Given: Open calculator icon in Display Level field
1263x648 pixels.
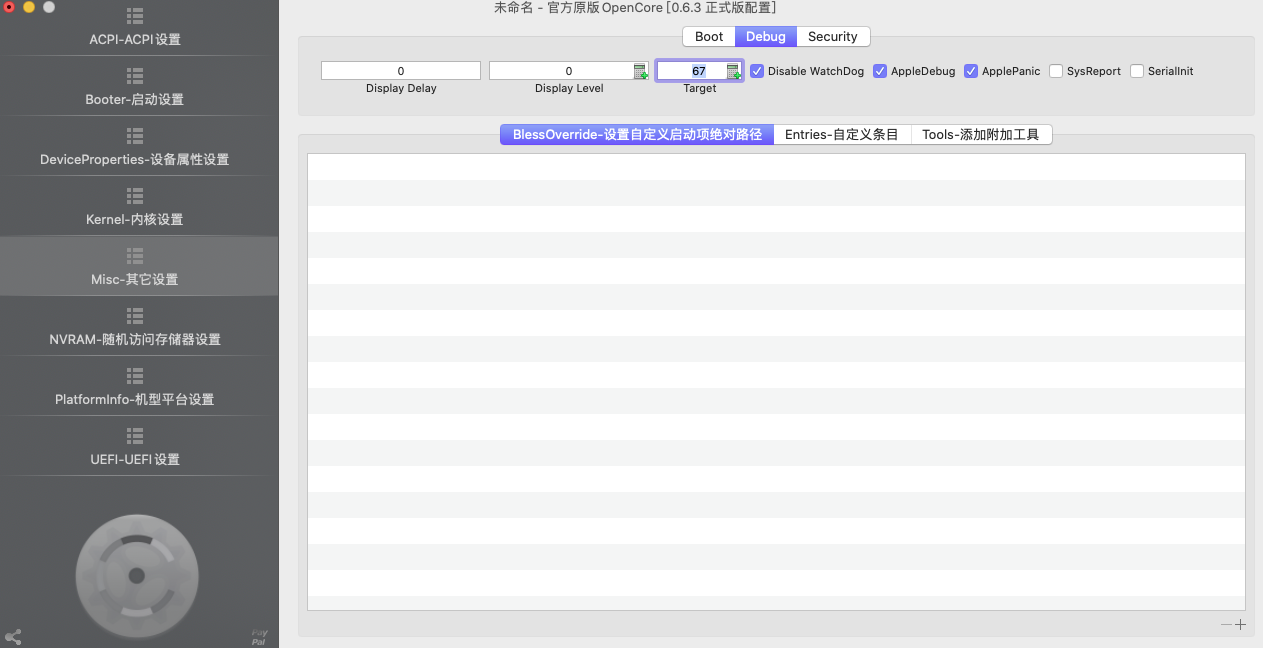Looking at the screenshot, I should pos(641,71).
